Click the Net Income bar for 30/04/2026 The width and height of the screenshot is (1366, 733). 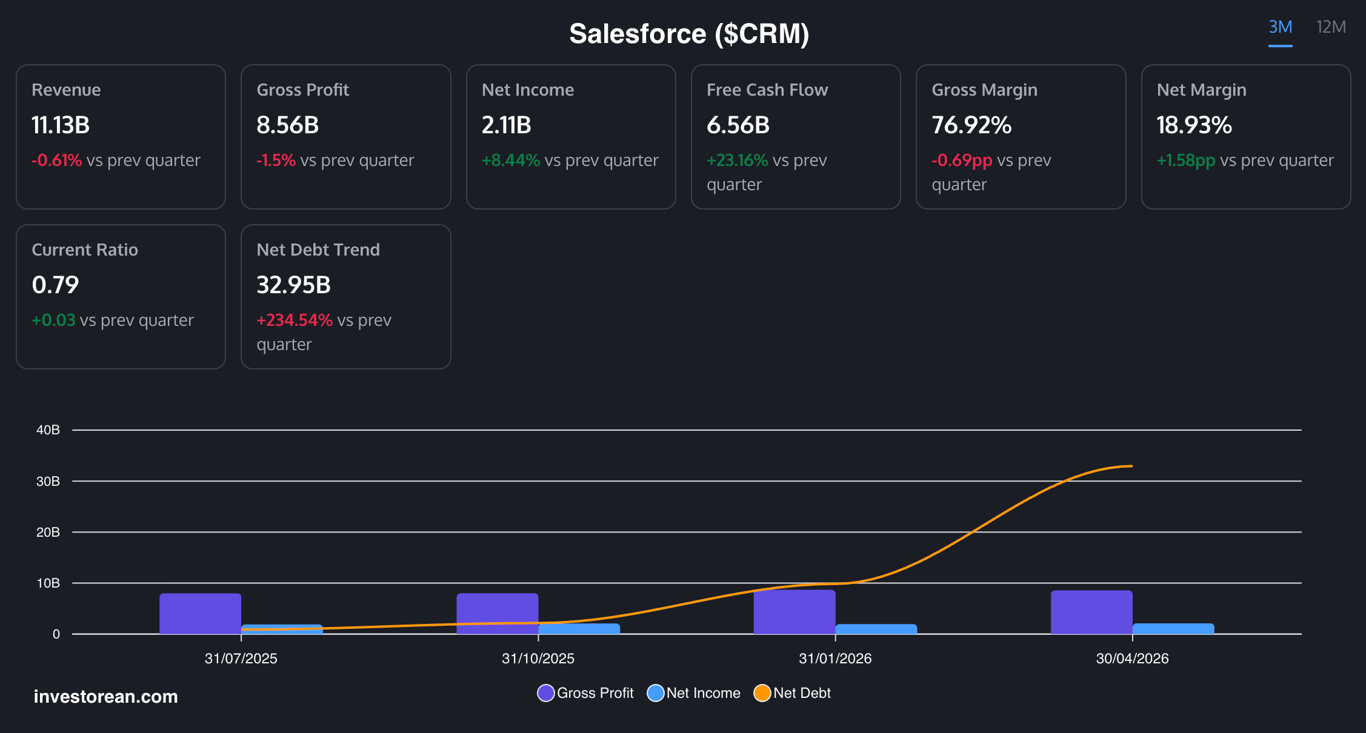click(1173, 629)
